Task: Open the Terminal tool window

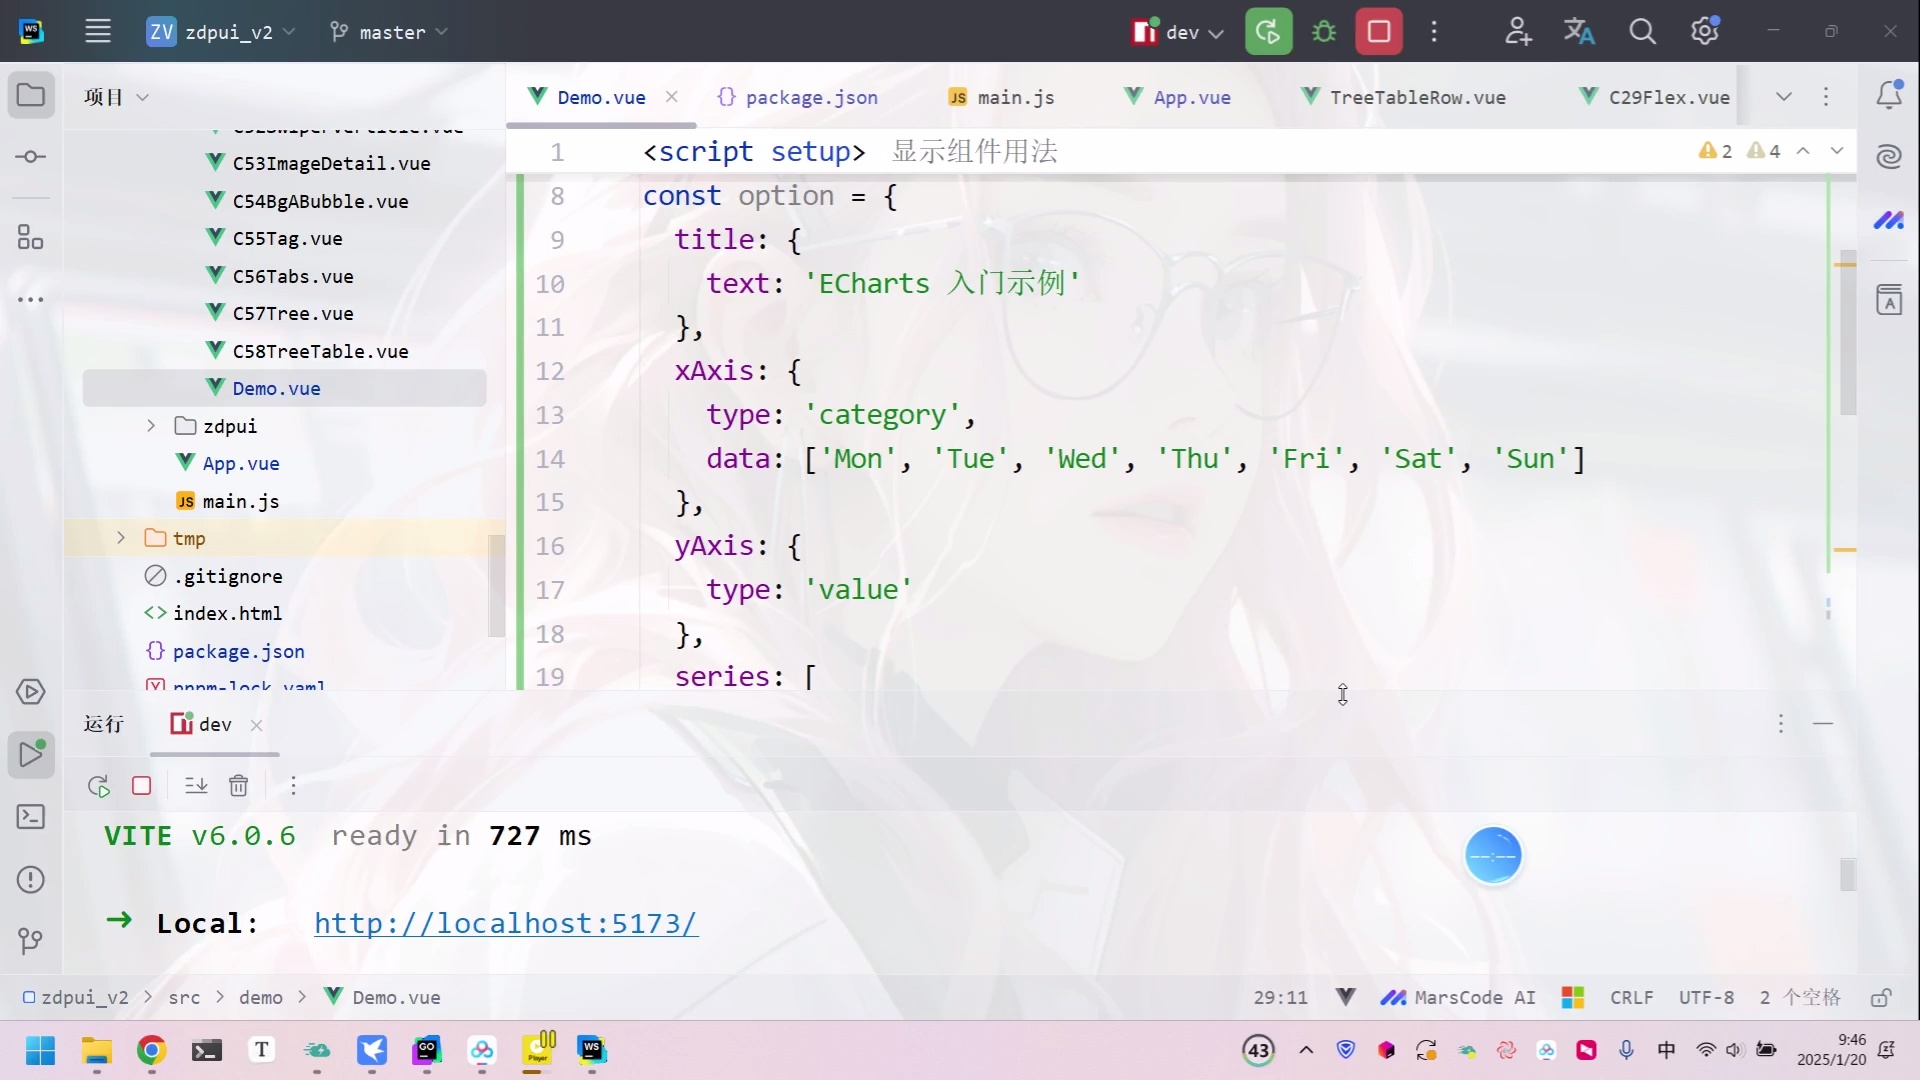Action: pos(31,817)
